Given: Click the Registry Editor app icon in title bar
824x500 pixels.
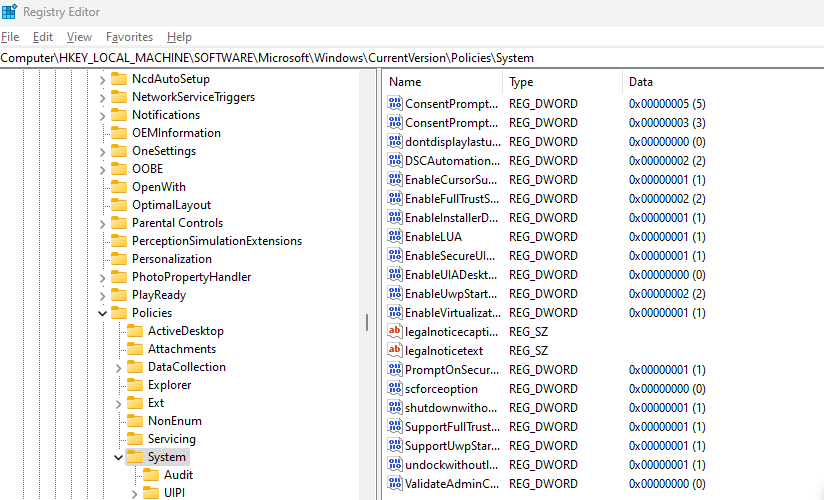Looking at the screenshot, I should [x=10, y=11].
